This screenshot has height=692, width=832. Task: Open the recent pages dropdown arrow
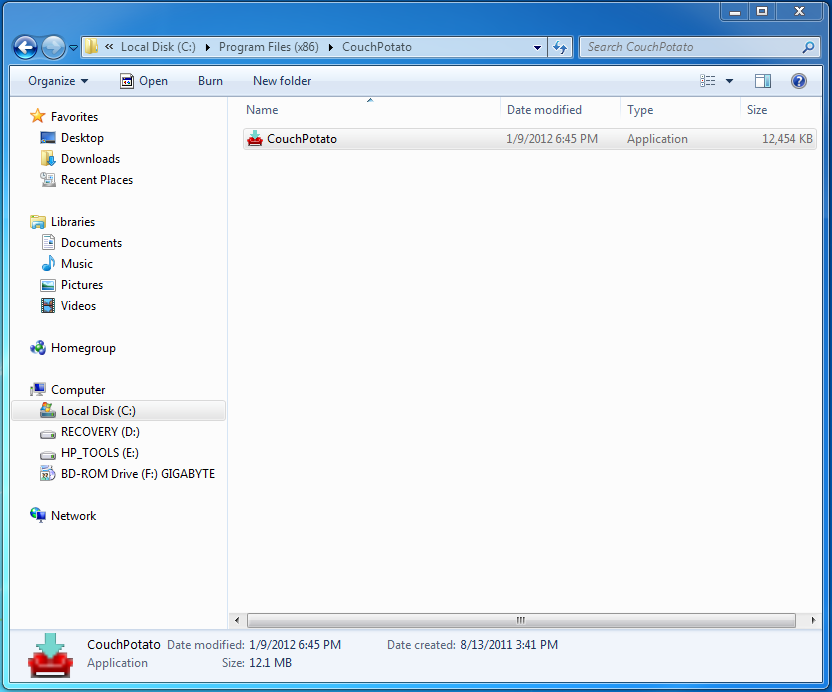tap(74, 48)
